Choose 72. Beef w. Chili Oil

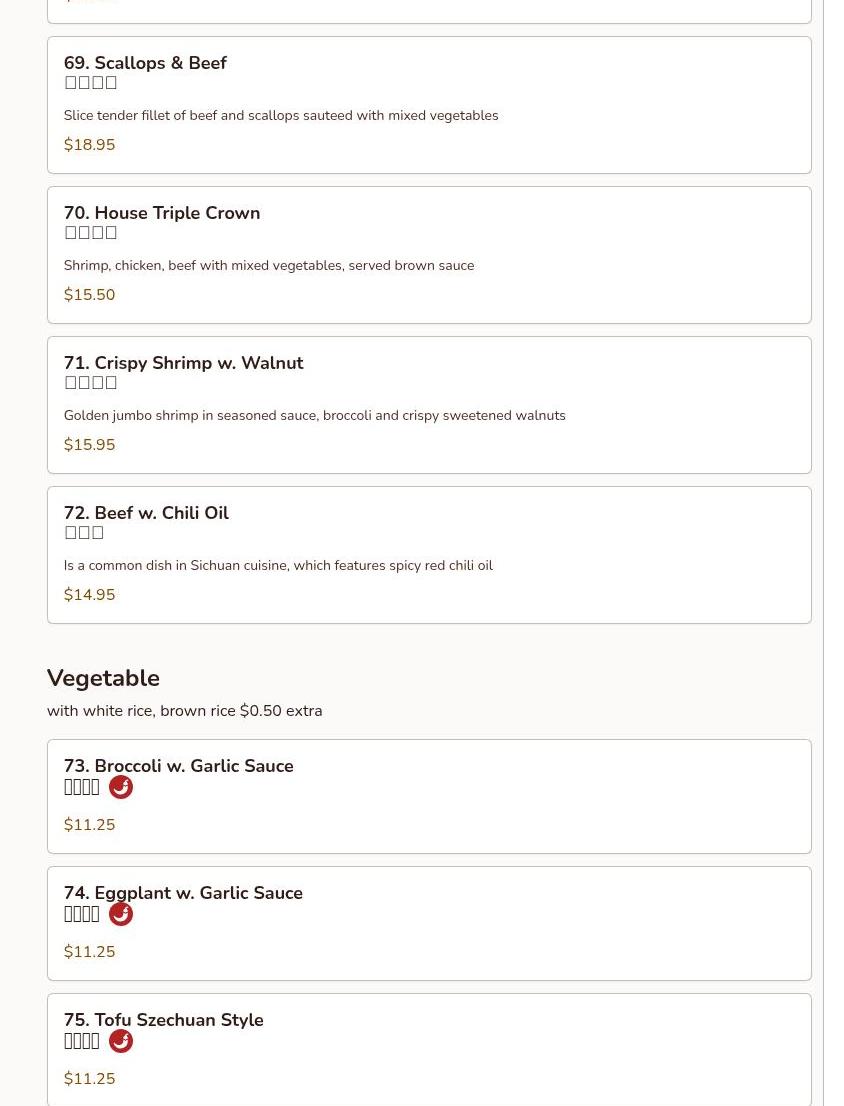point(429,555)
